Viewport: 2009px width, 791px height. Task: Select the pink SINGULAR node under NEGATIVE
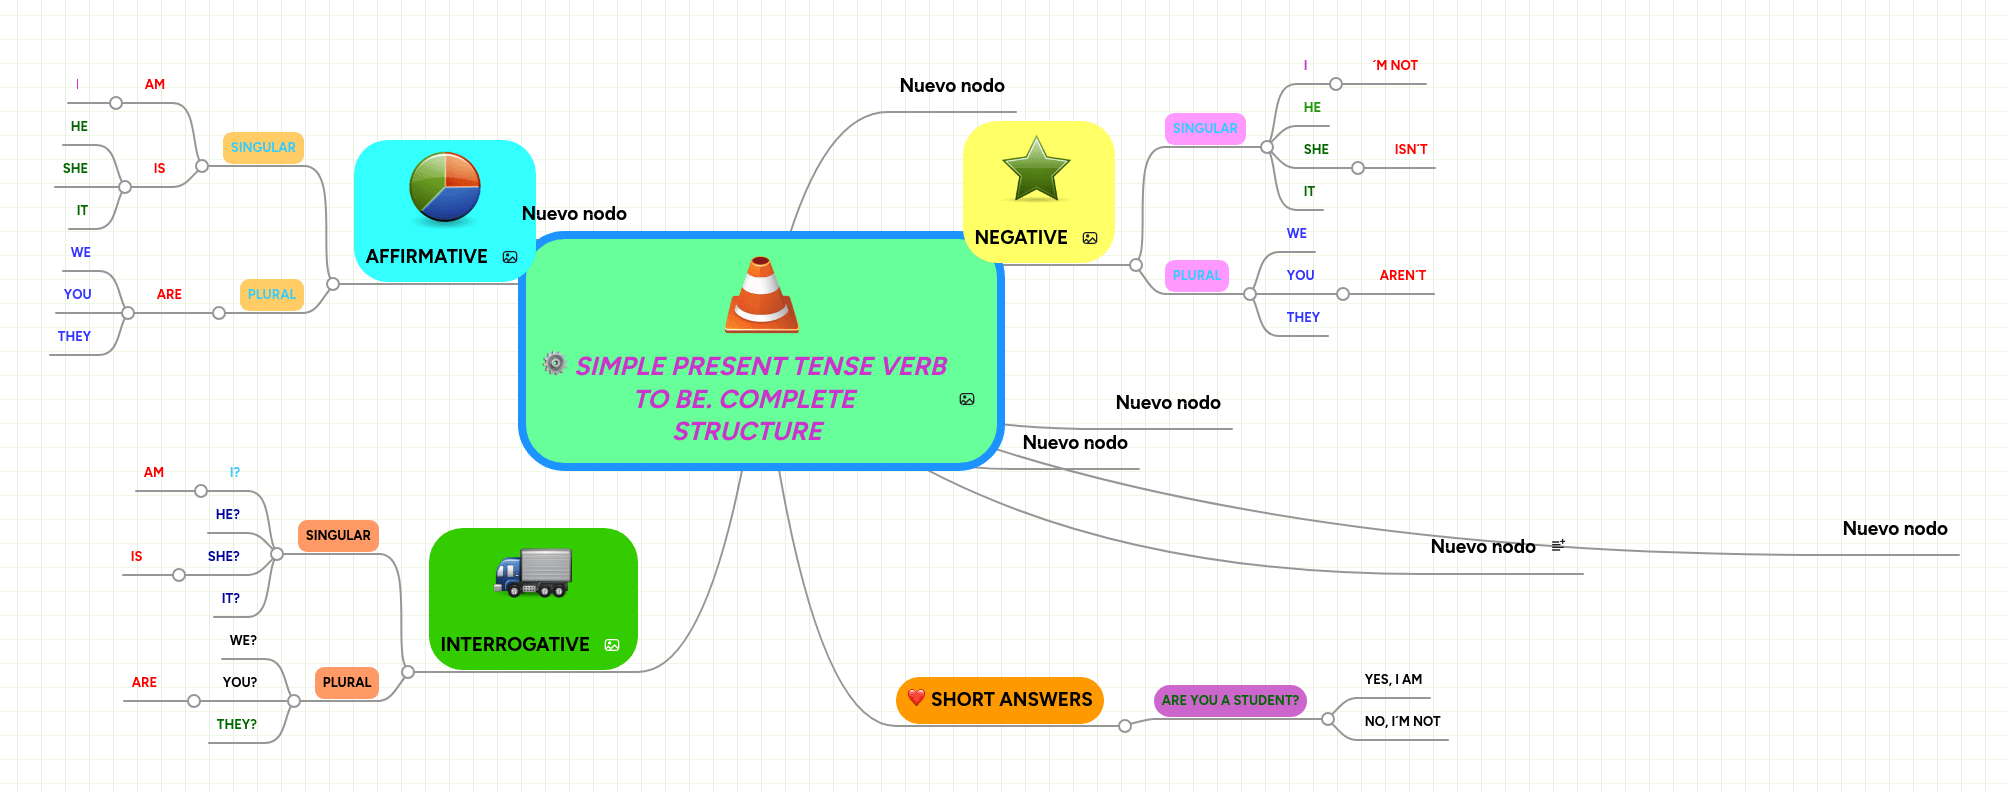click(1205, 128)
